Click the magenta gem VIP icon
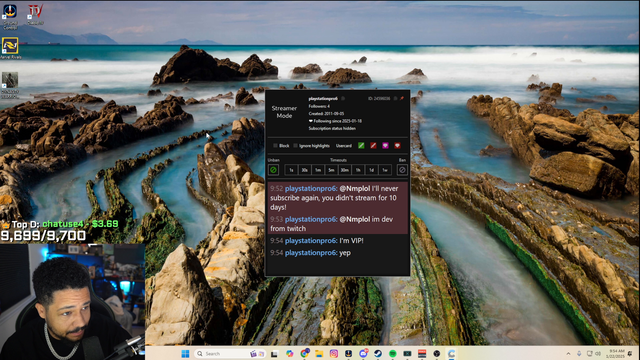The image size is (640, 360). point(385,146)
